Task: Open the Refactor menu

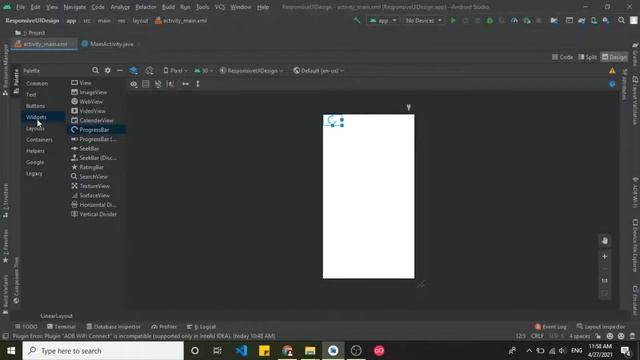Action: pyautogui.click(x=146, y=7)
